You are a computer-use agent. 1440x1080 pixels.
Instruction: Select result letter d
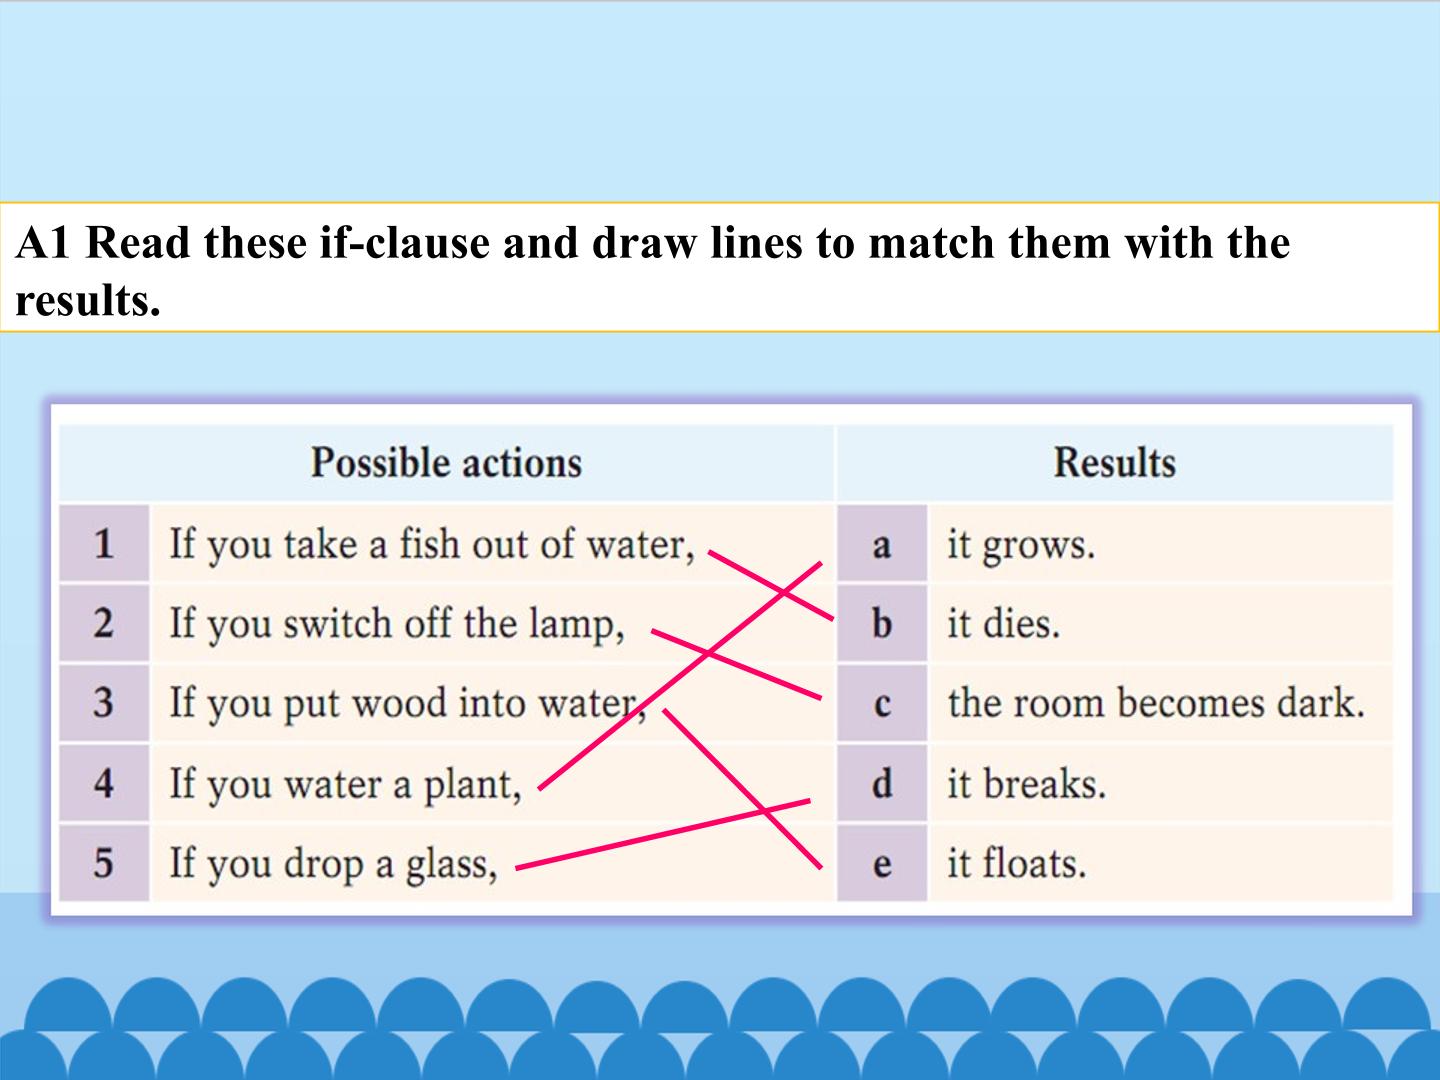(882, 783)
